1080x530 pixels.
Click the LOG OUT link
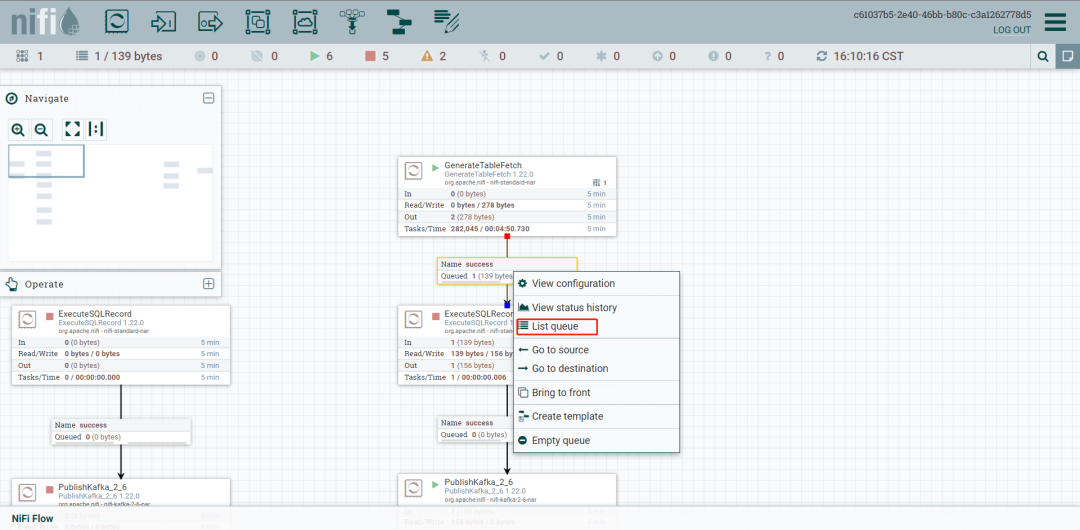1012,30
